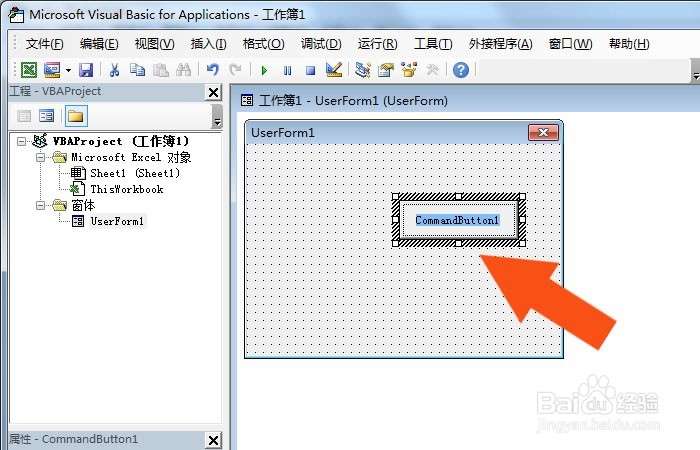Open the 视图(V) menu
This screenshot has height=450, width=700.
[154, 44]
